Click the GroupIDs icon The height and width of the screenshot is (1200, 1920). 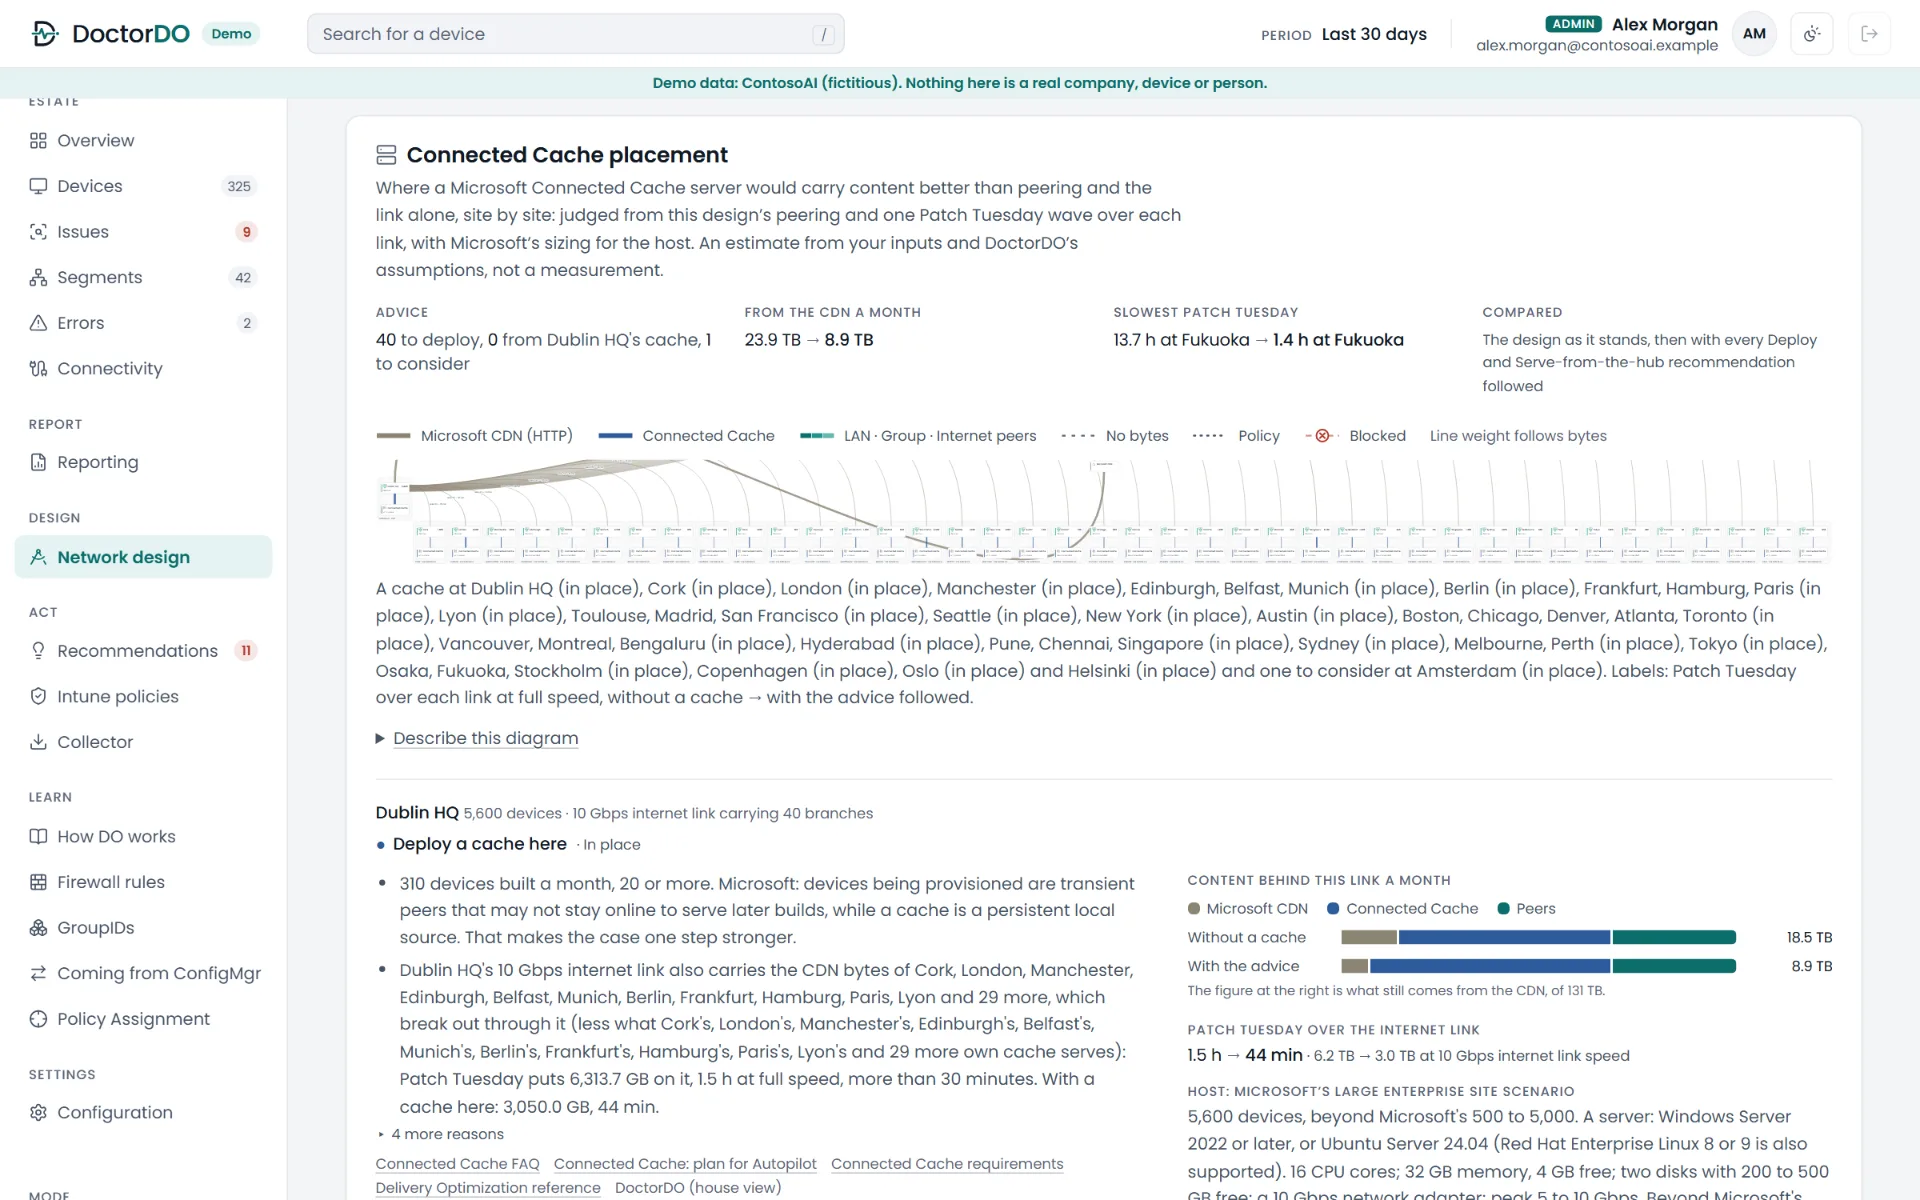[38, 928]
